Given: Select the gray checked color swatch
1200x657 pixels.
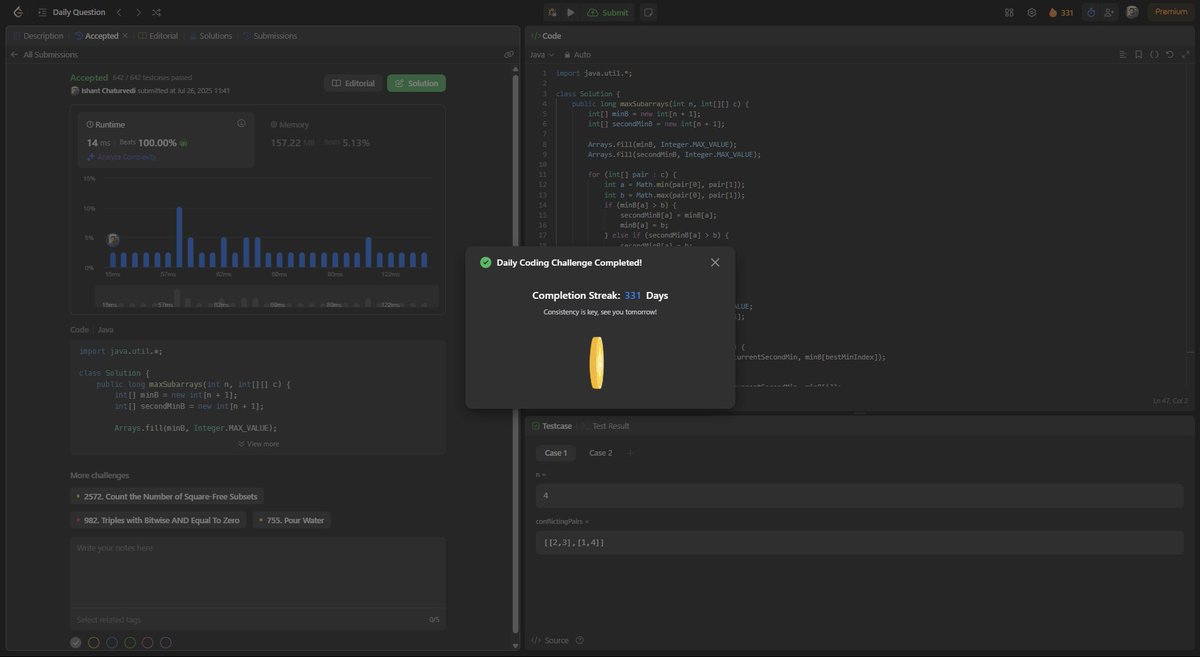Looking at the screenshot, I should 76,642.
